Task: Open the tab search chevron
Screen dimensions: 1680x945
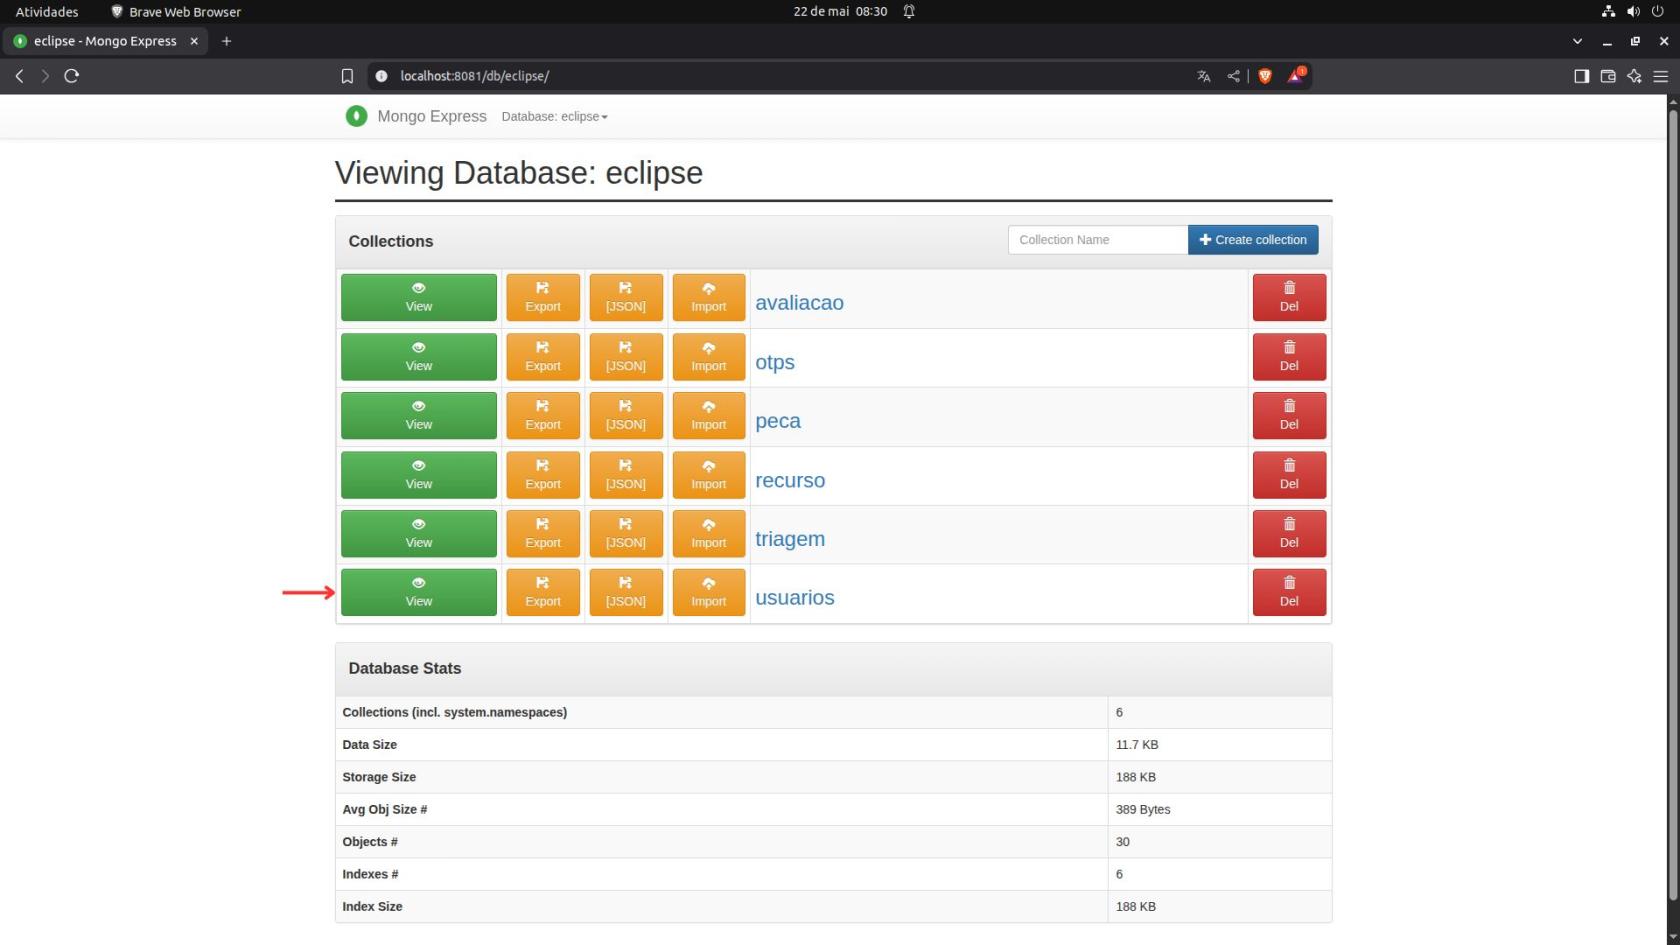Action: 1577,41
